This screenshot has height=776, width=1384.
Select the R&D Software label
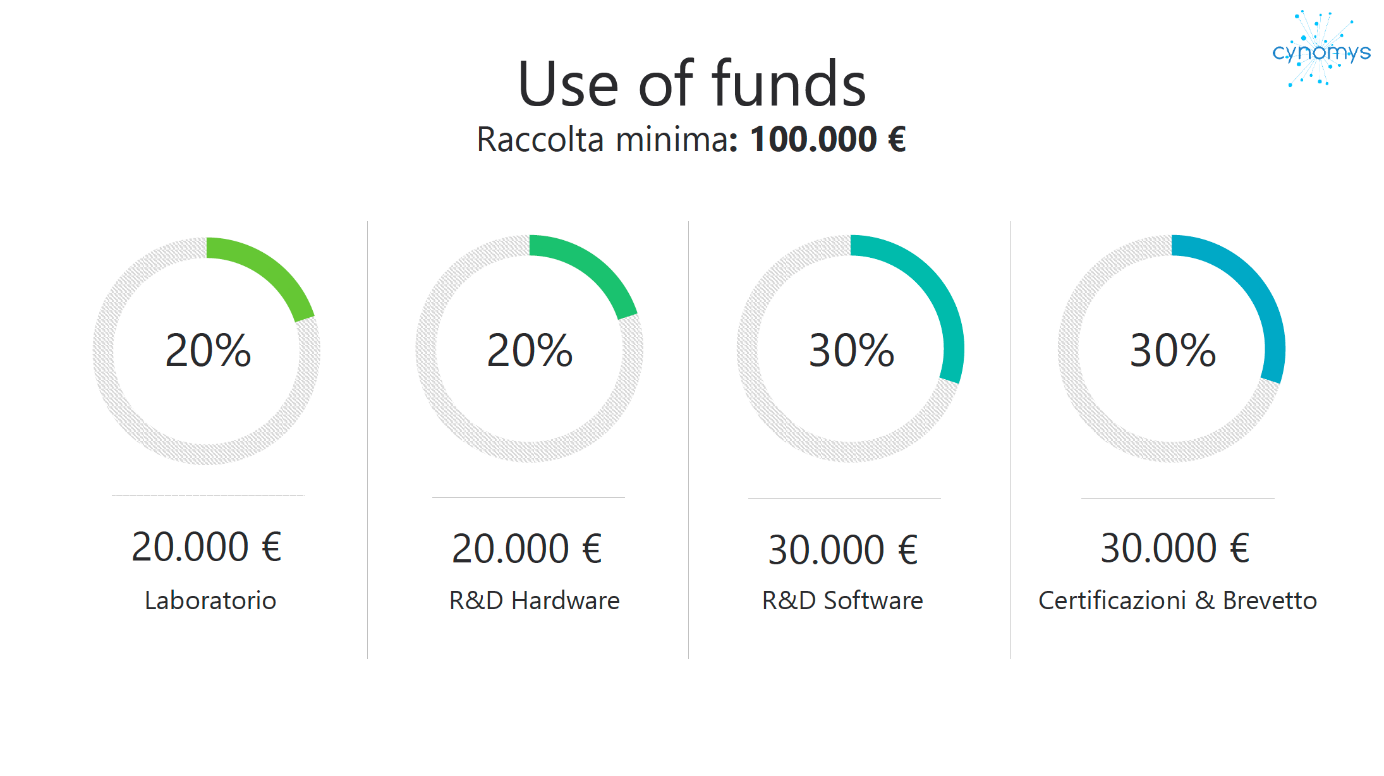[842, 601]
